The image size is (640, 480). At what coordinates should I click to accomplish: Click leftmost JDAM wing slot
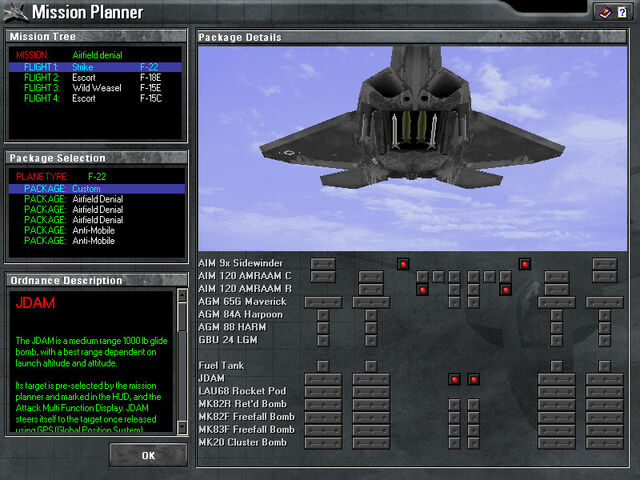323,379
